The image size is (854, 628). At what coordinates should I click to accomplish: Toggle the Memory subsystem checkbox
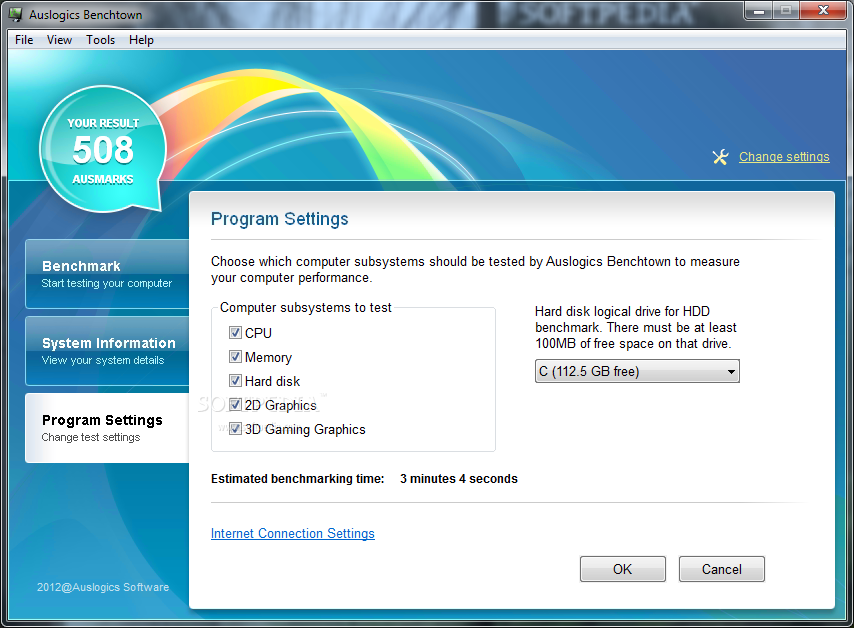click(235, 357)
